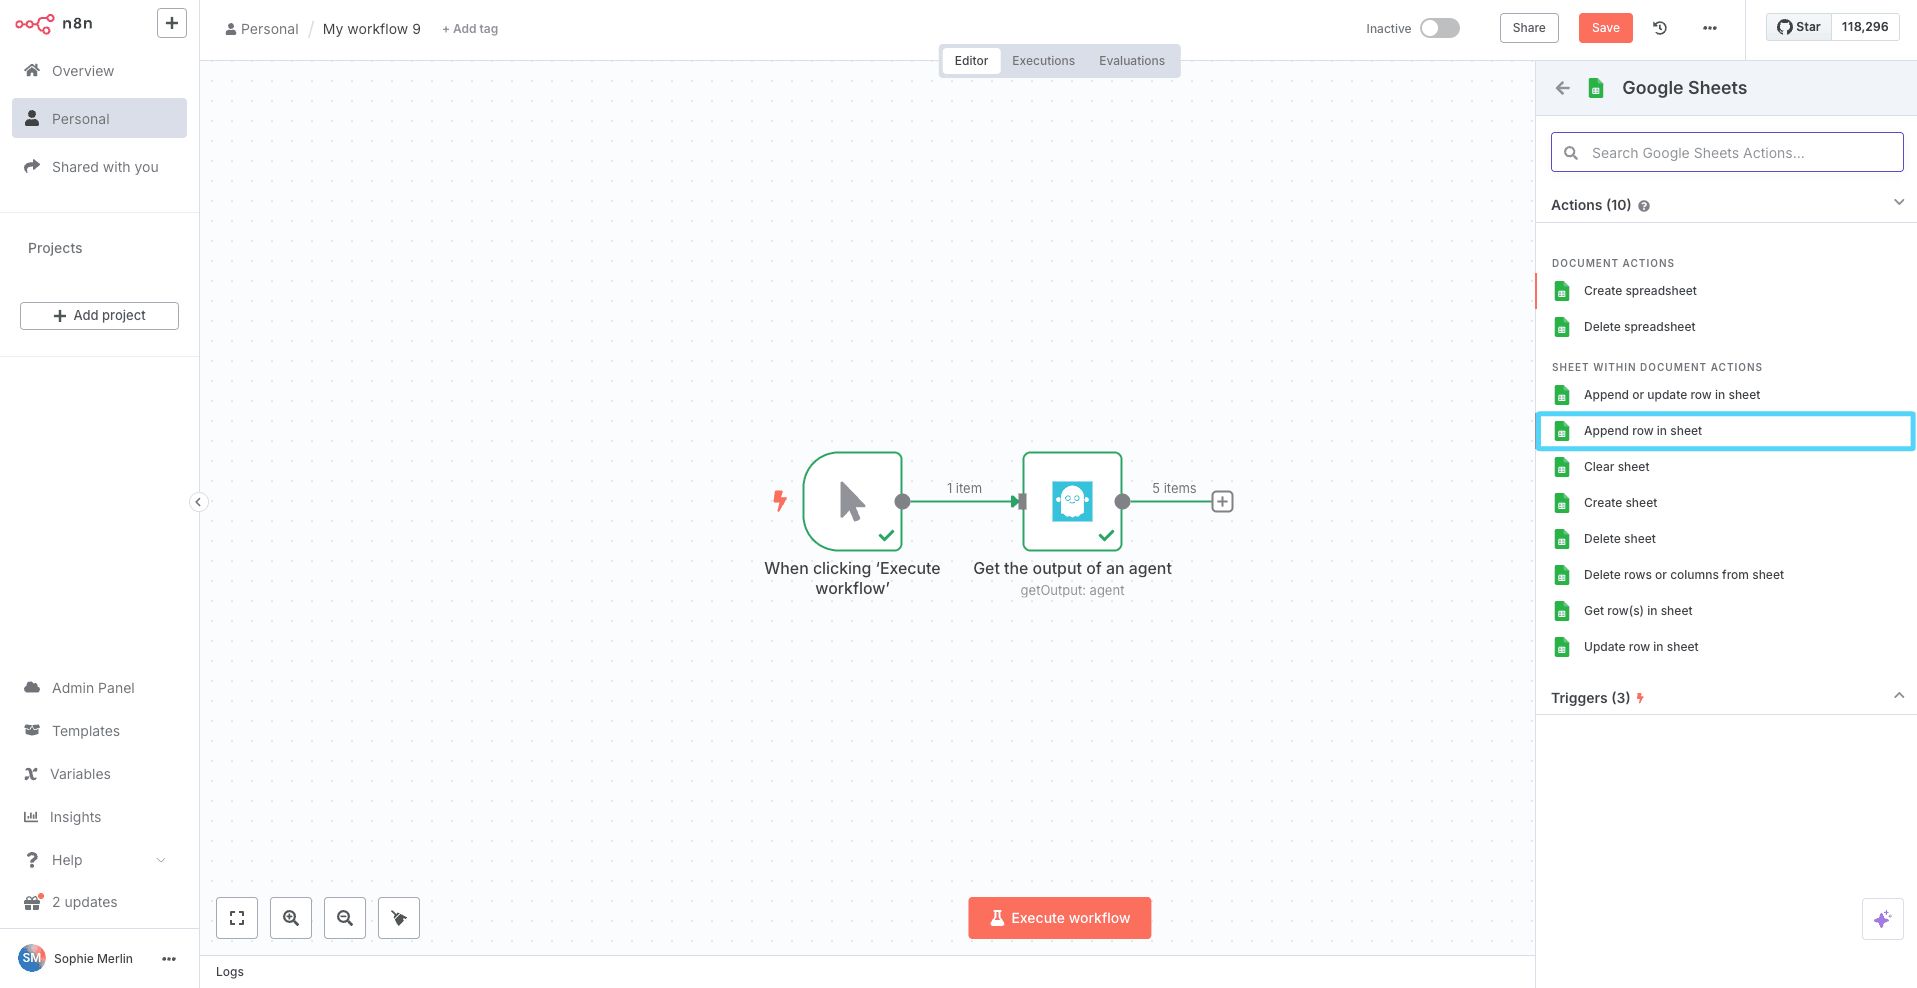Image resolution: width=1917 pixels, height=988 pixels.
Task: Open Shared with you
Action: (99, 167)
